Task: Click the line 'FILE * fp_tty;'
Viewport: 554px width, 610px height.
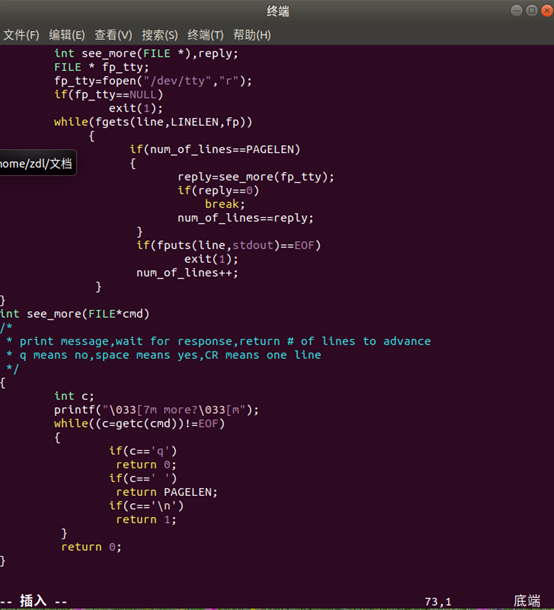Action: (x=102, y=67)
